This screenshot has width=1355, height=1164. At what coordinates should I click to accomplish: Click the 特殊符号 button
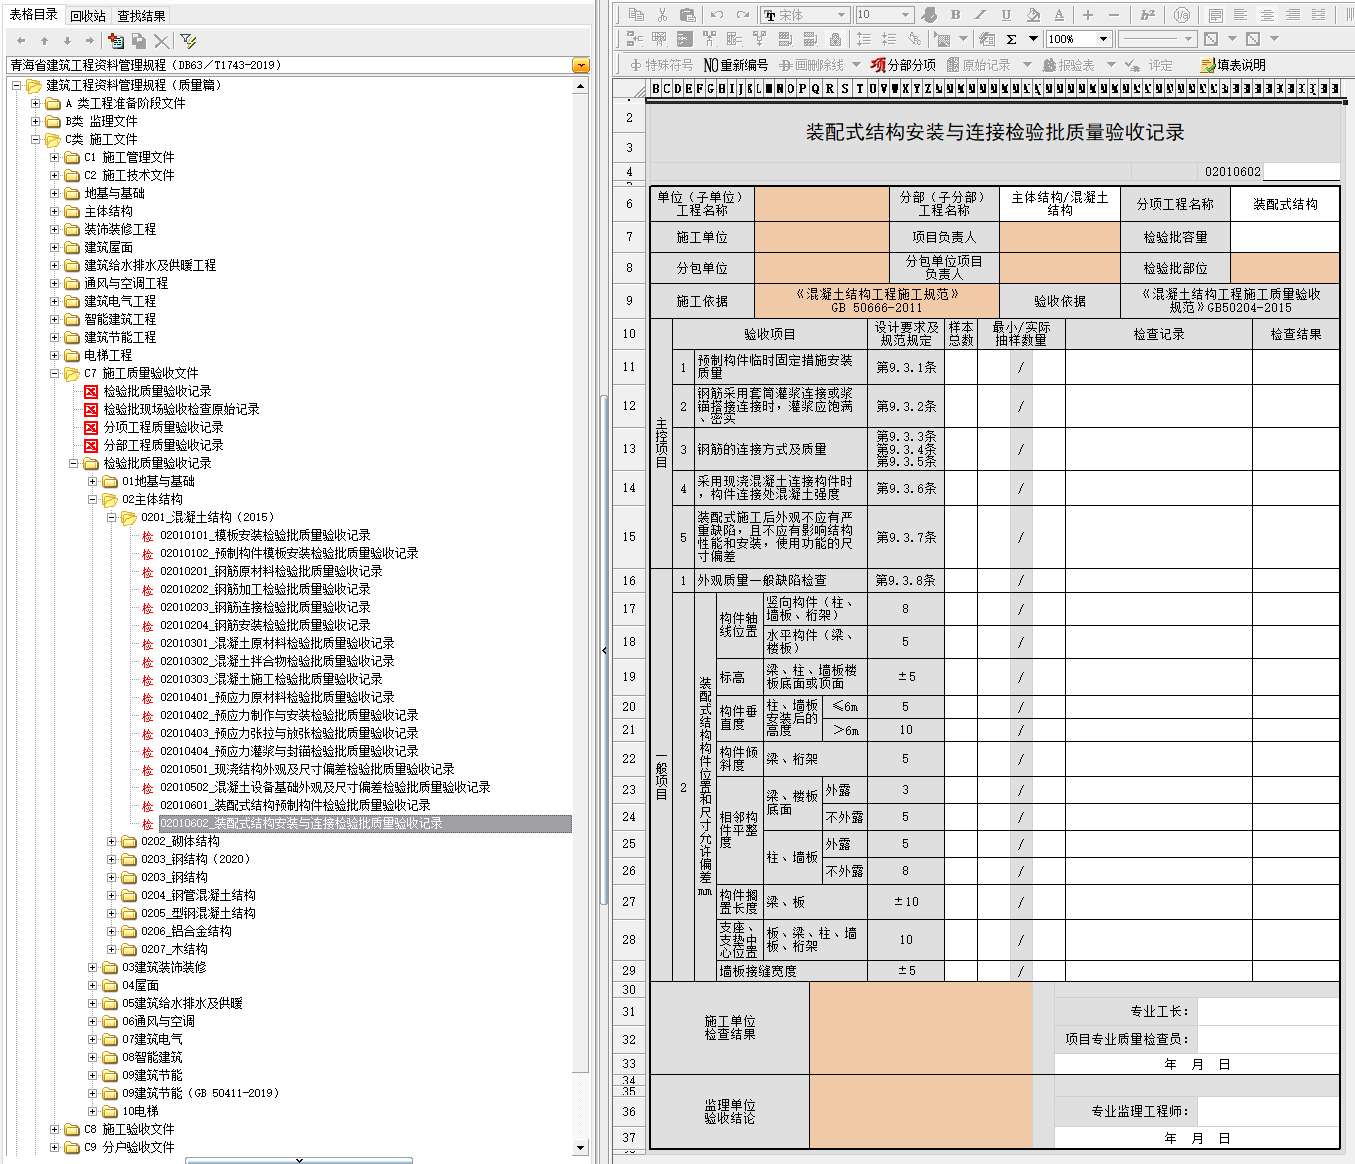[662, 65]
